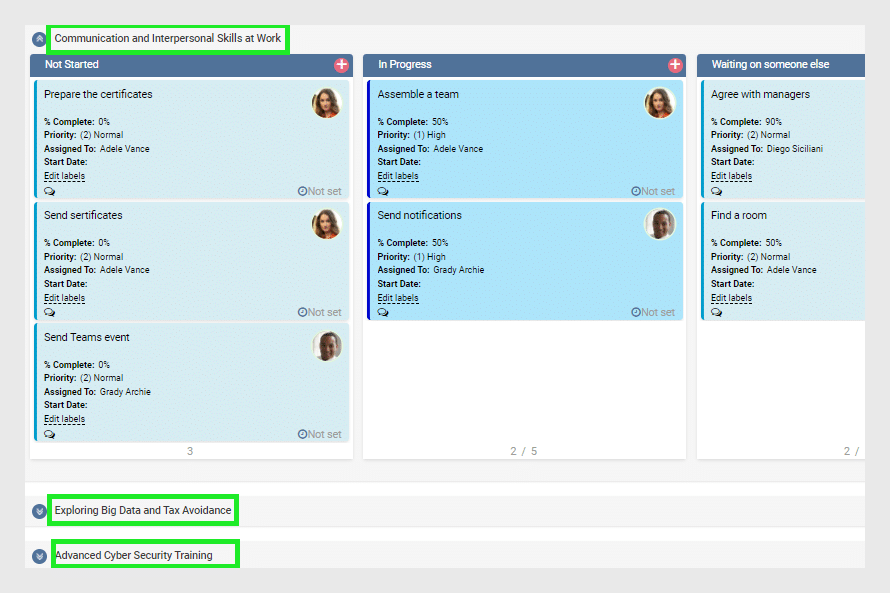Open the Send notifications task title

pos(419,215)
